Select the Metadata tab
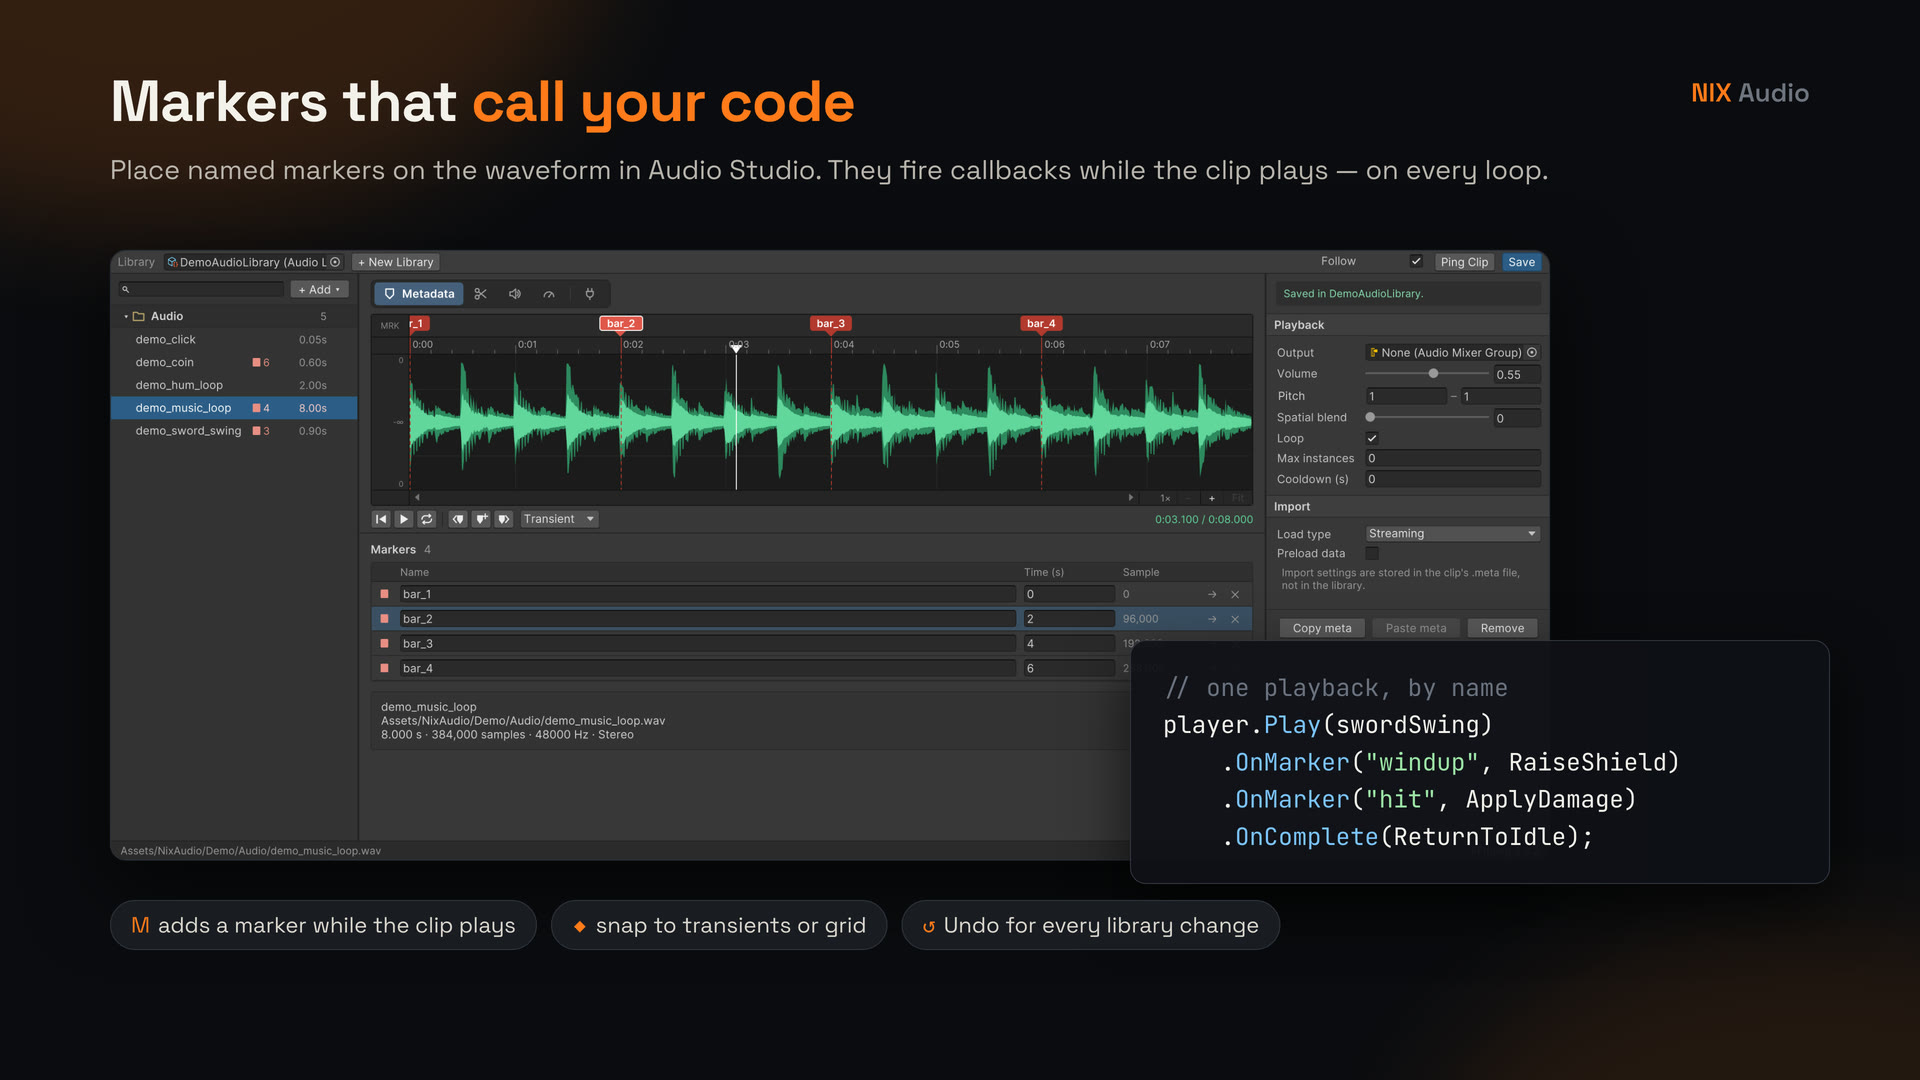This screenshot has height=1080, width=1920. [x=419, y=294]
